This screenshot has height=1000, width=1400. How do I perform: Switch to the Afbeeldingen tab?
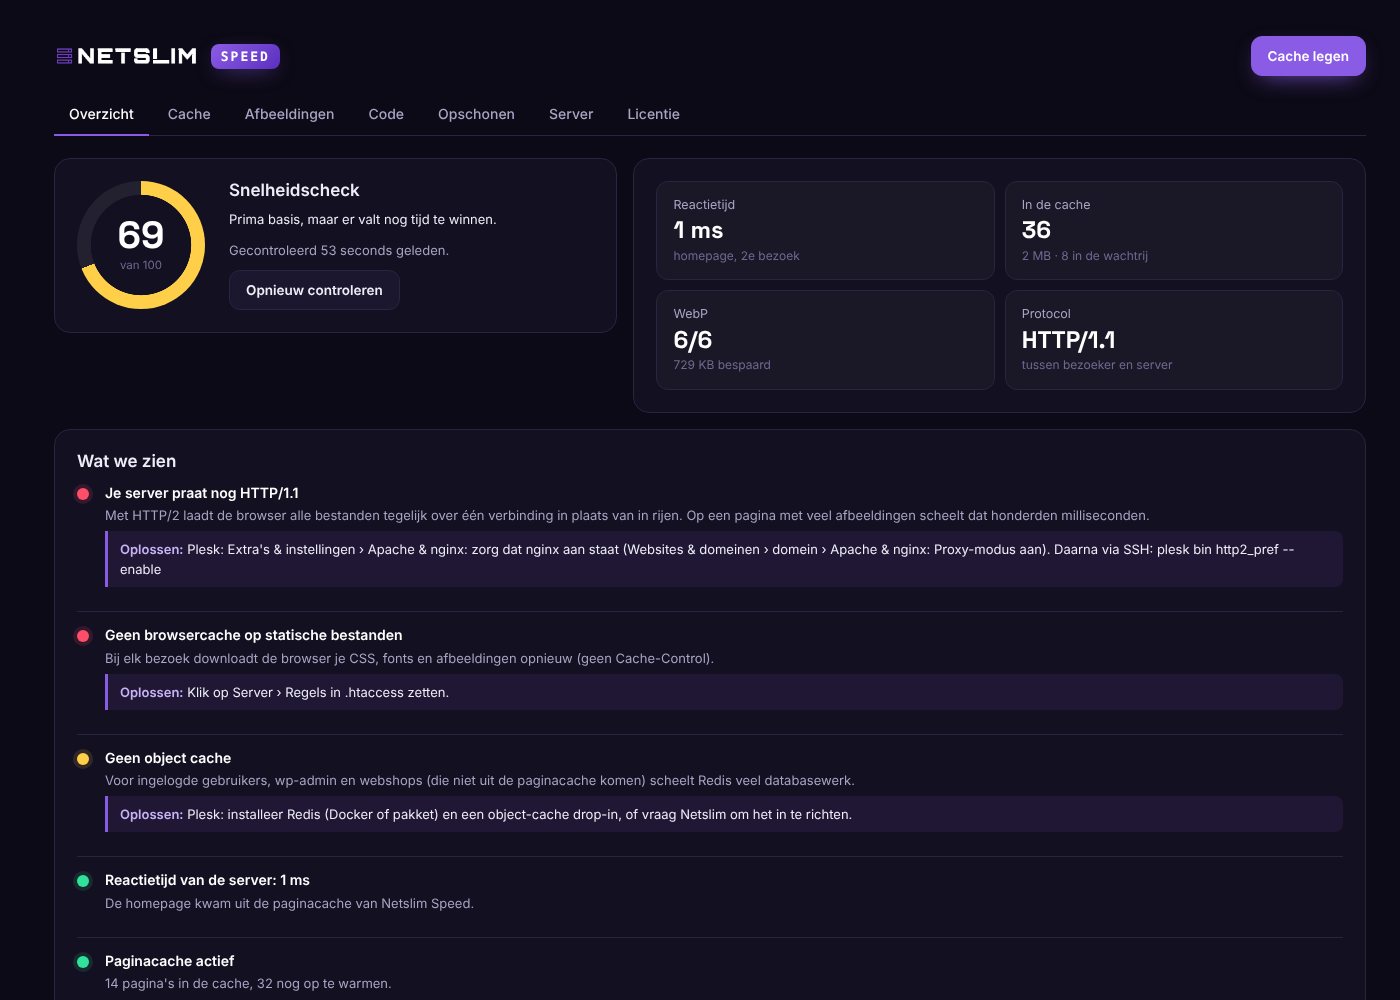[290, 114]
